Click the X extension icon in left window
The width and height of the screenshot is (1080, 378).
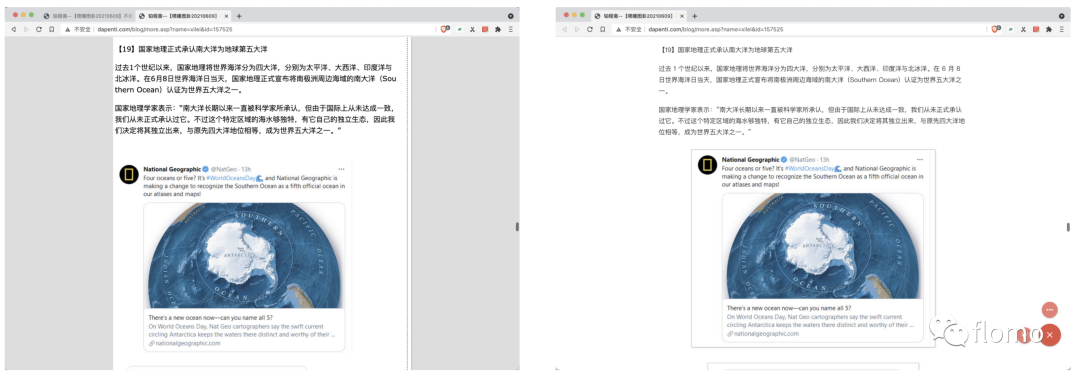[472, 30]
